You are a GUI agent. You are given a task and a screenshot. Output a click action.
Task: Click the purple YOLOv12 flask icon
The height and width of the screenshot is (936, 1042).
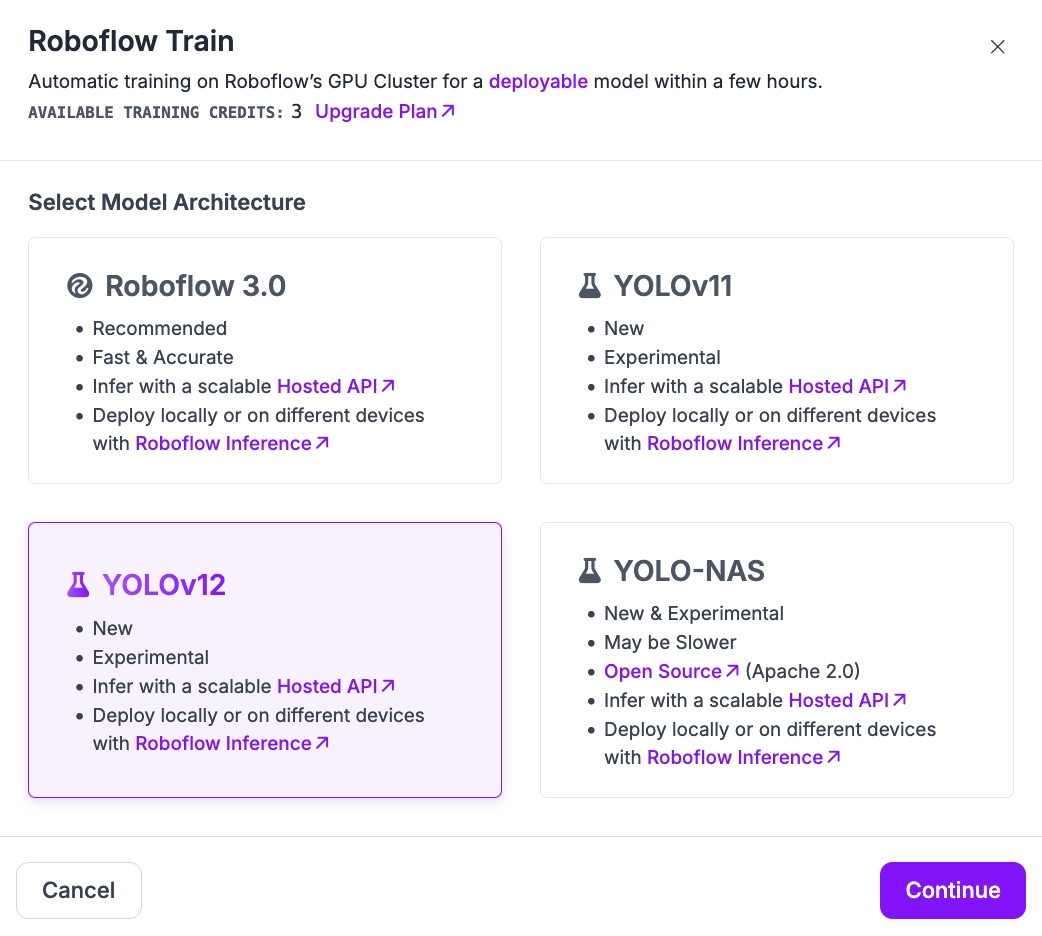(78, 585)
